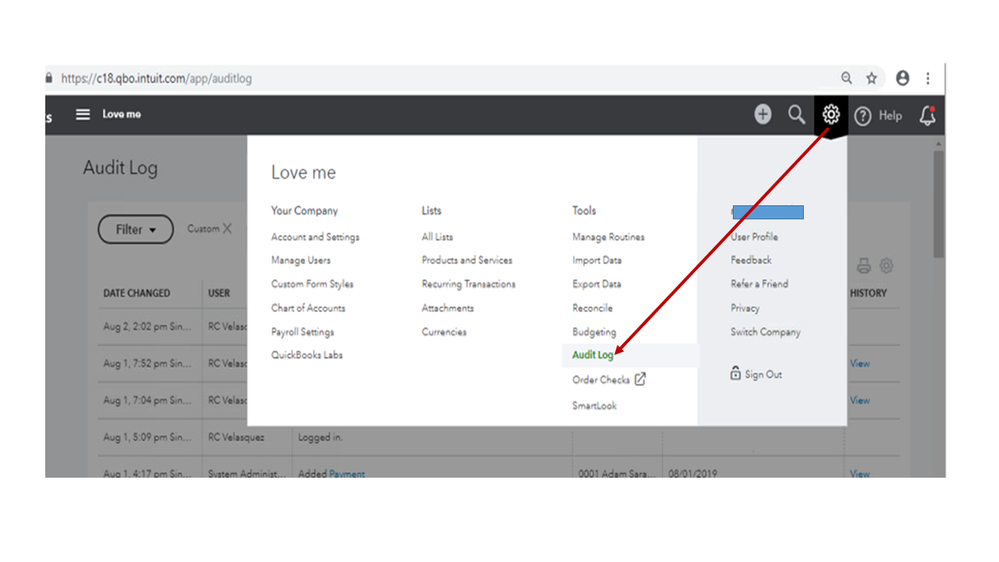Viewport: 999px width, 562px height.
Task: Remove the Custom filter with X
Action: (x=227, y=228)
